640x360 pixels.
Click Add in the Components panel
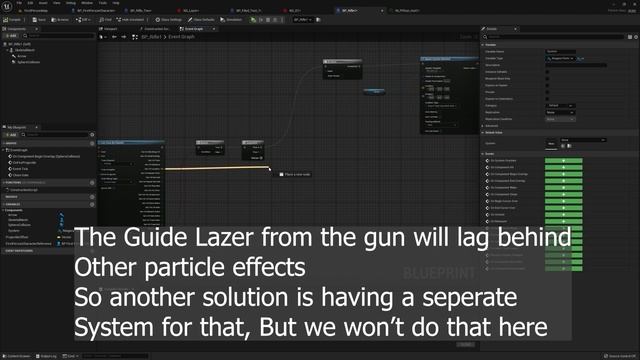[x=11, y=36]
